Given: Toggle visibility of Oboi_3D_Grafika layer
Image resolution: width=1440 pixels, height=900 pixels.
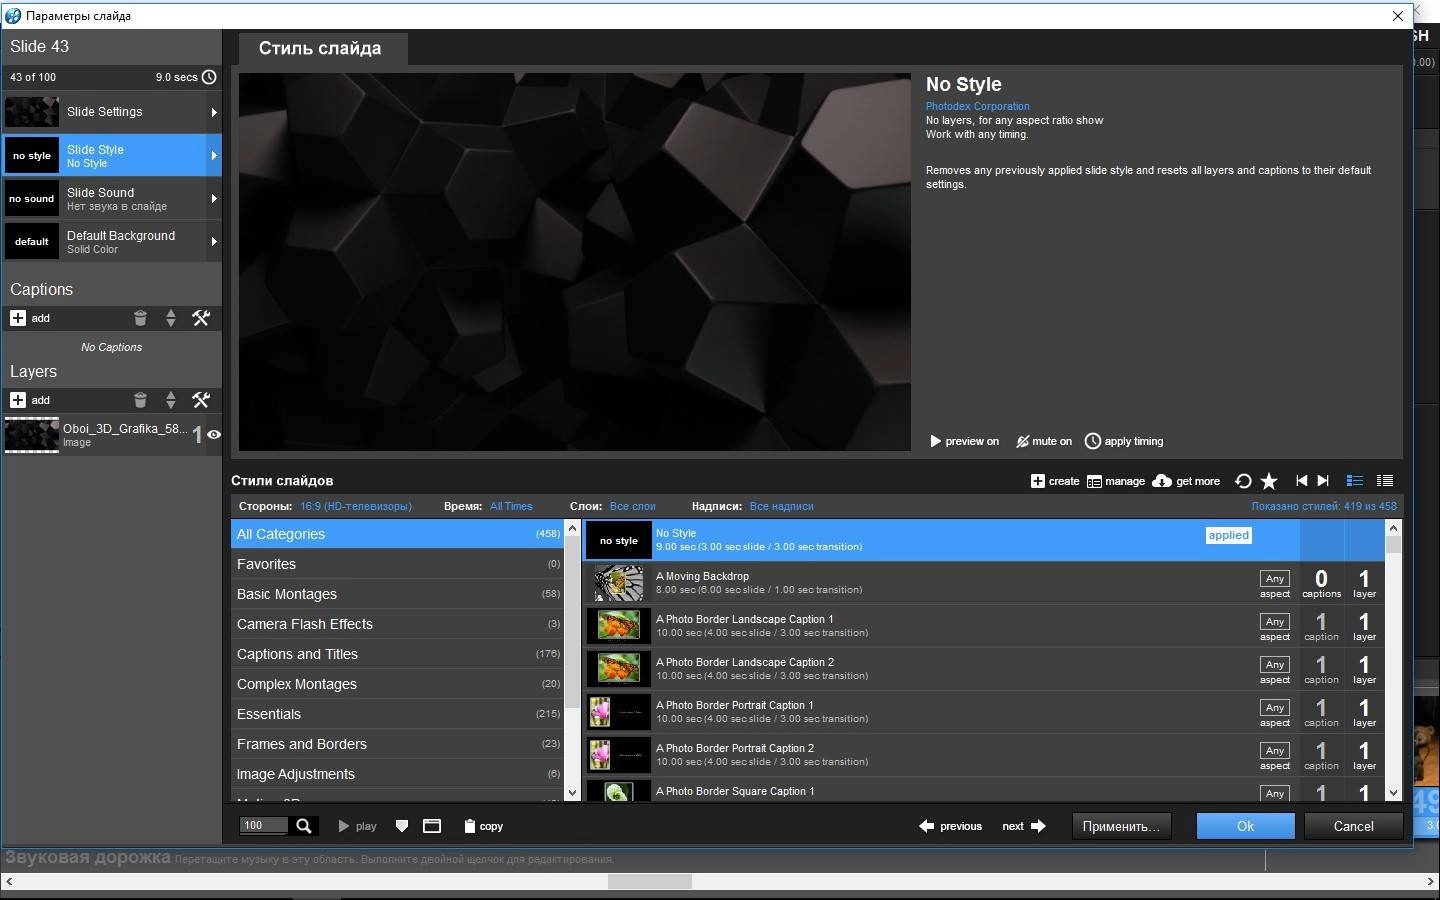Looking at the screenshot, I should pyautogui.click(x=213, y=434).
